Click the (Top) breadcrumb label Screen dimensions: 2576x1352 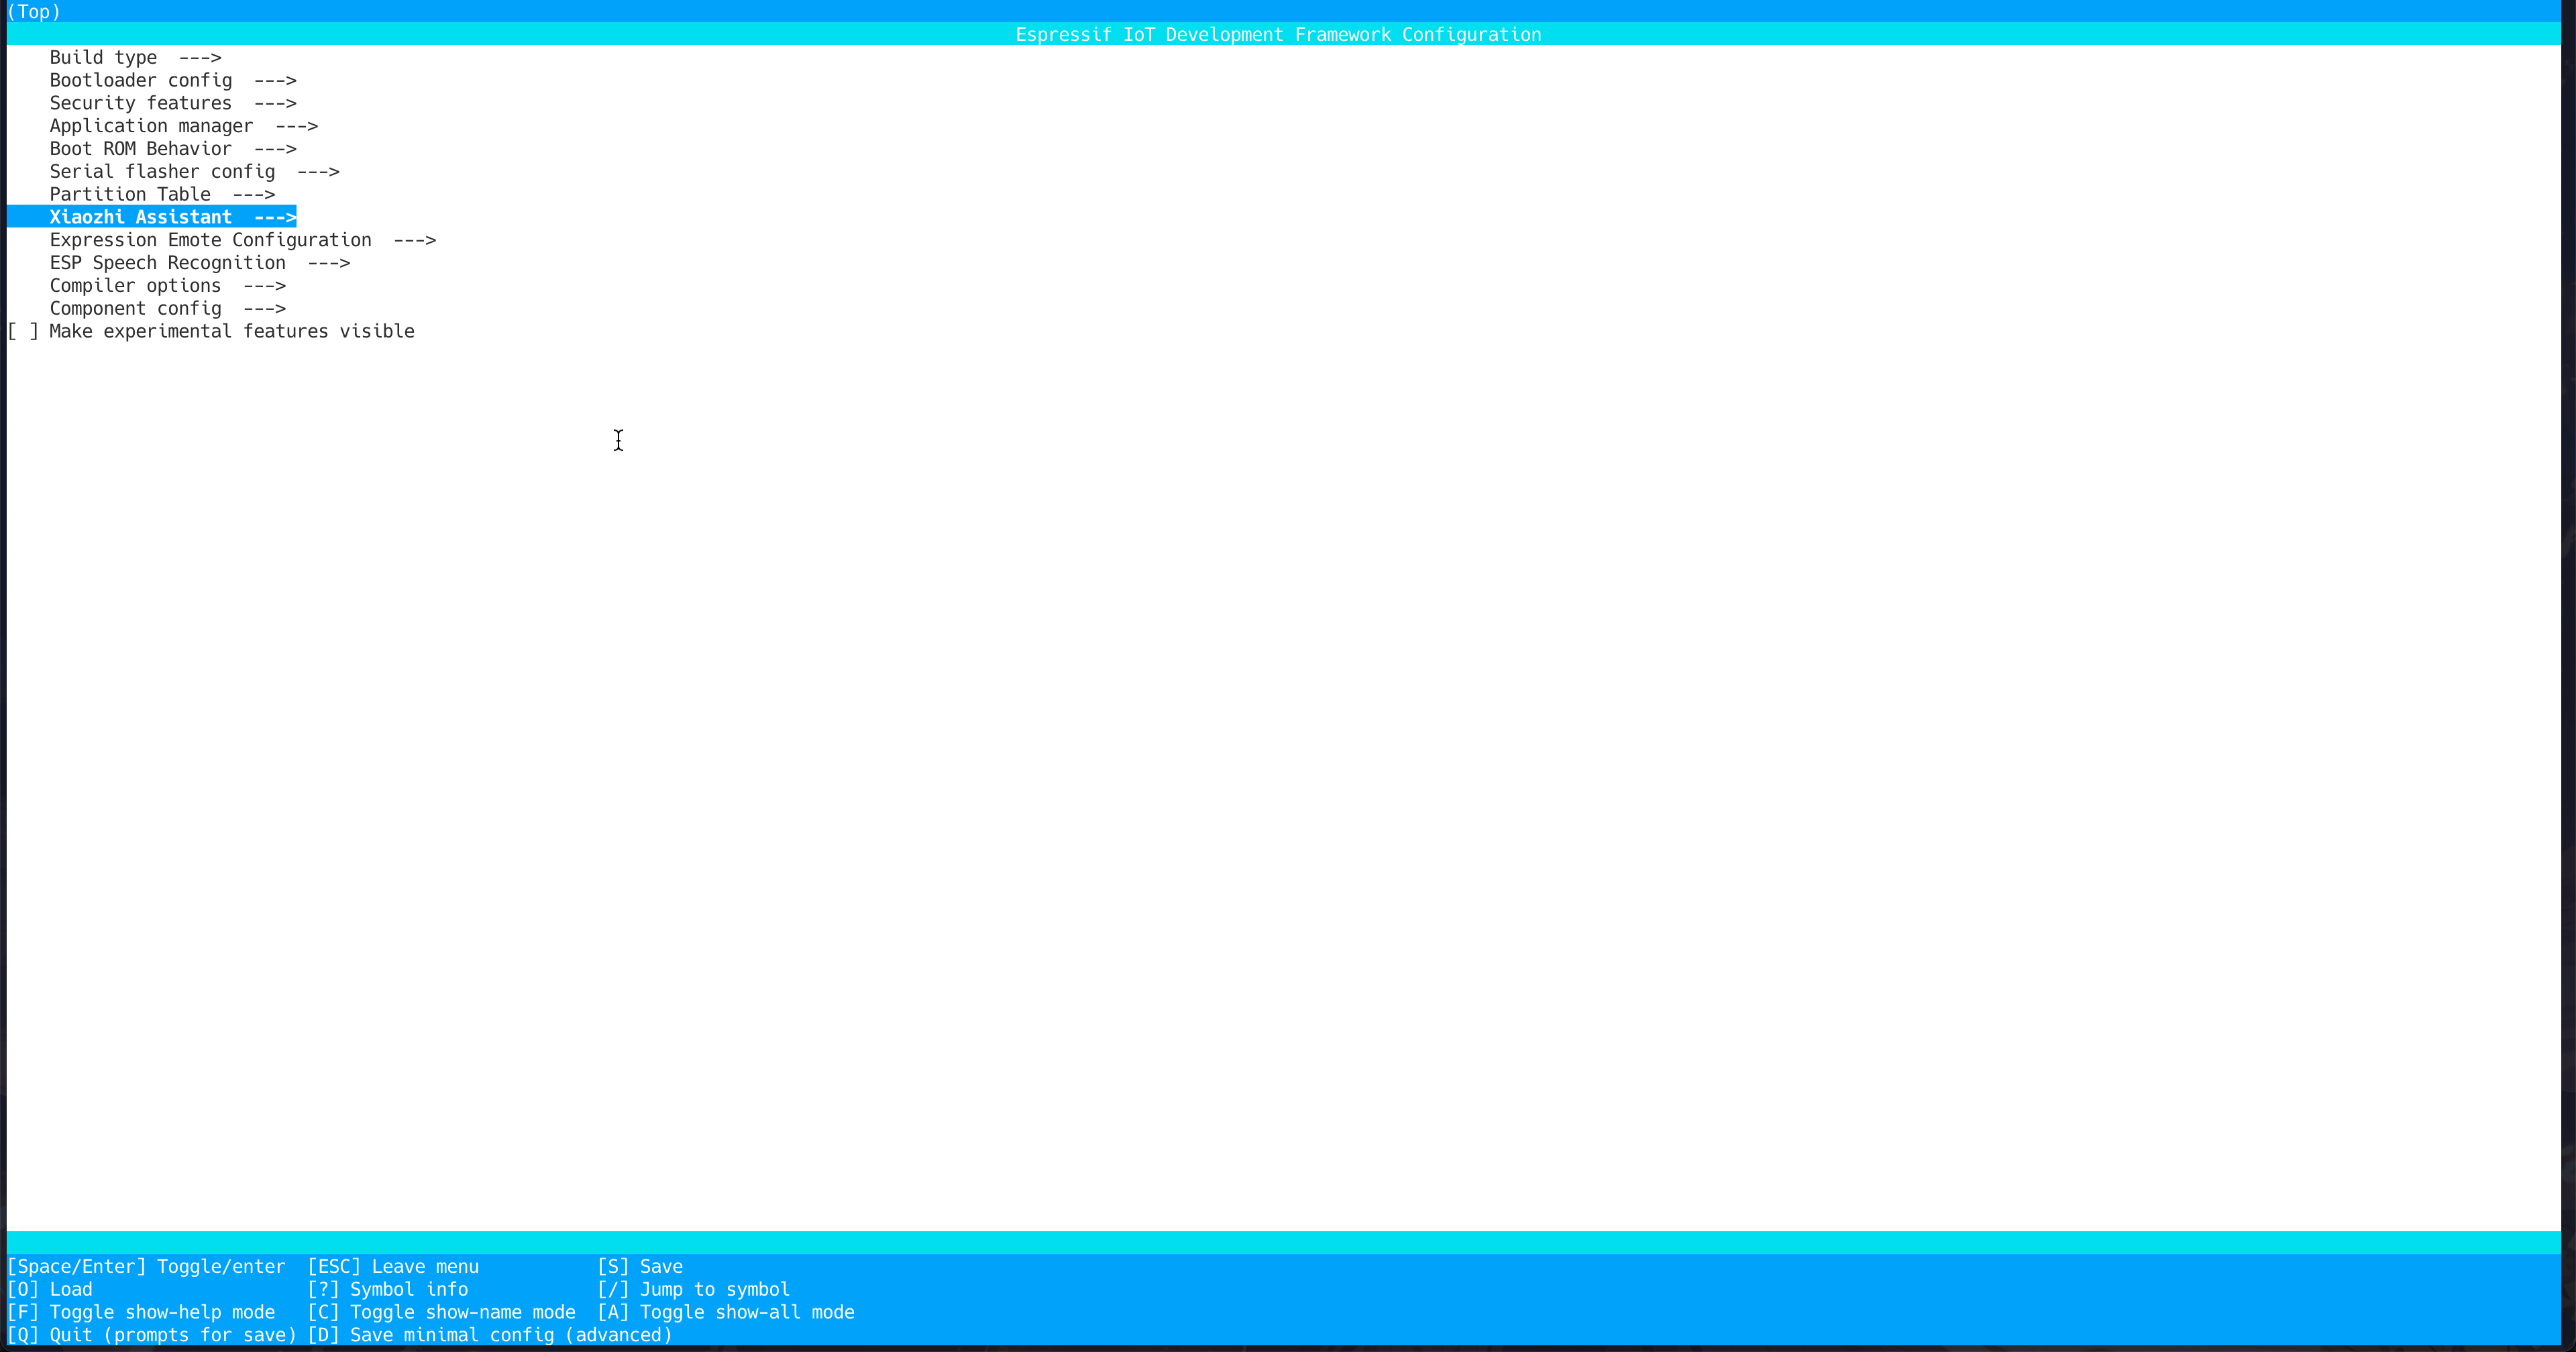[34, 12]
